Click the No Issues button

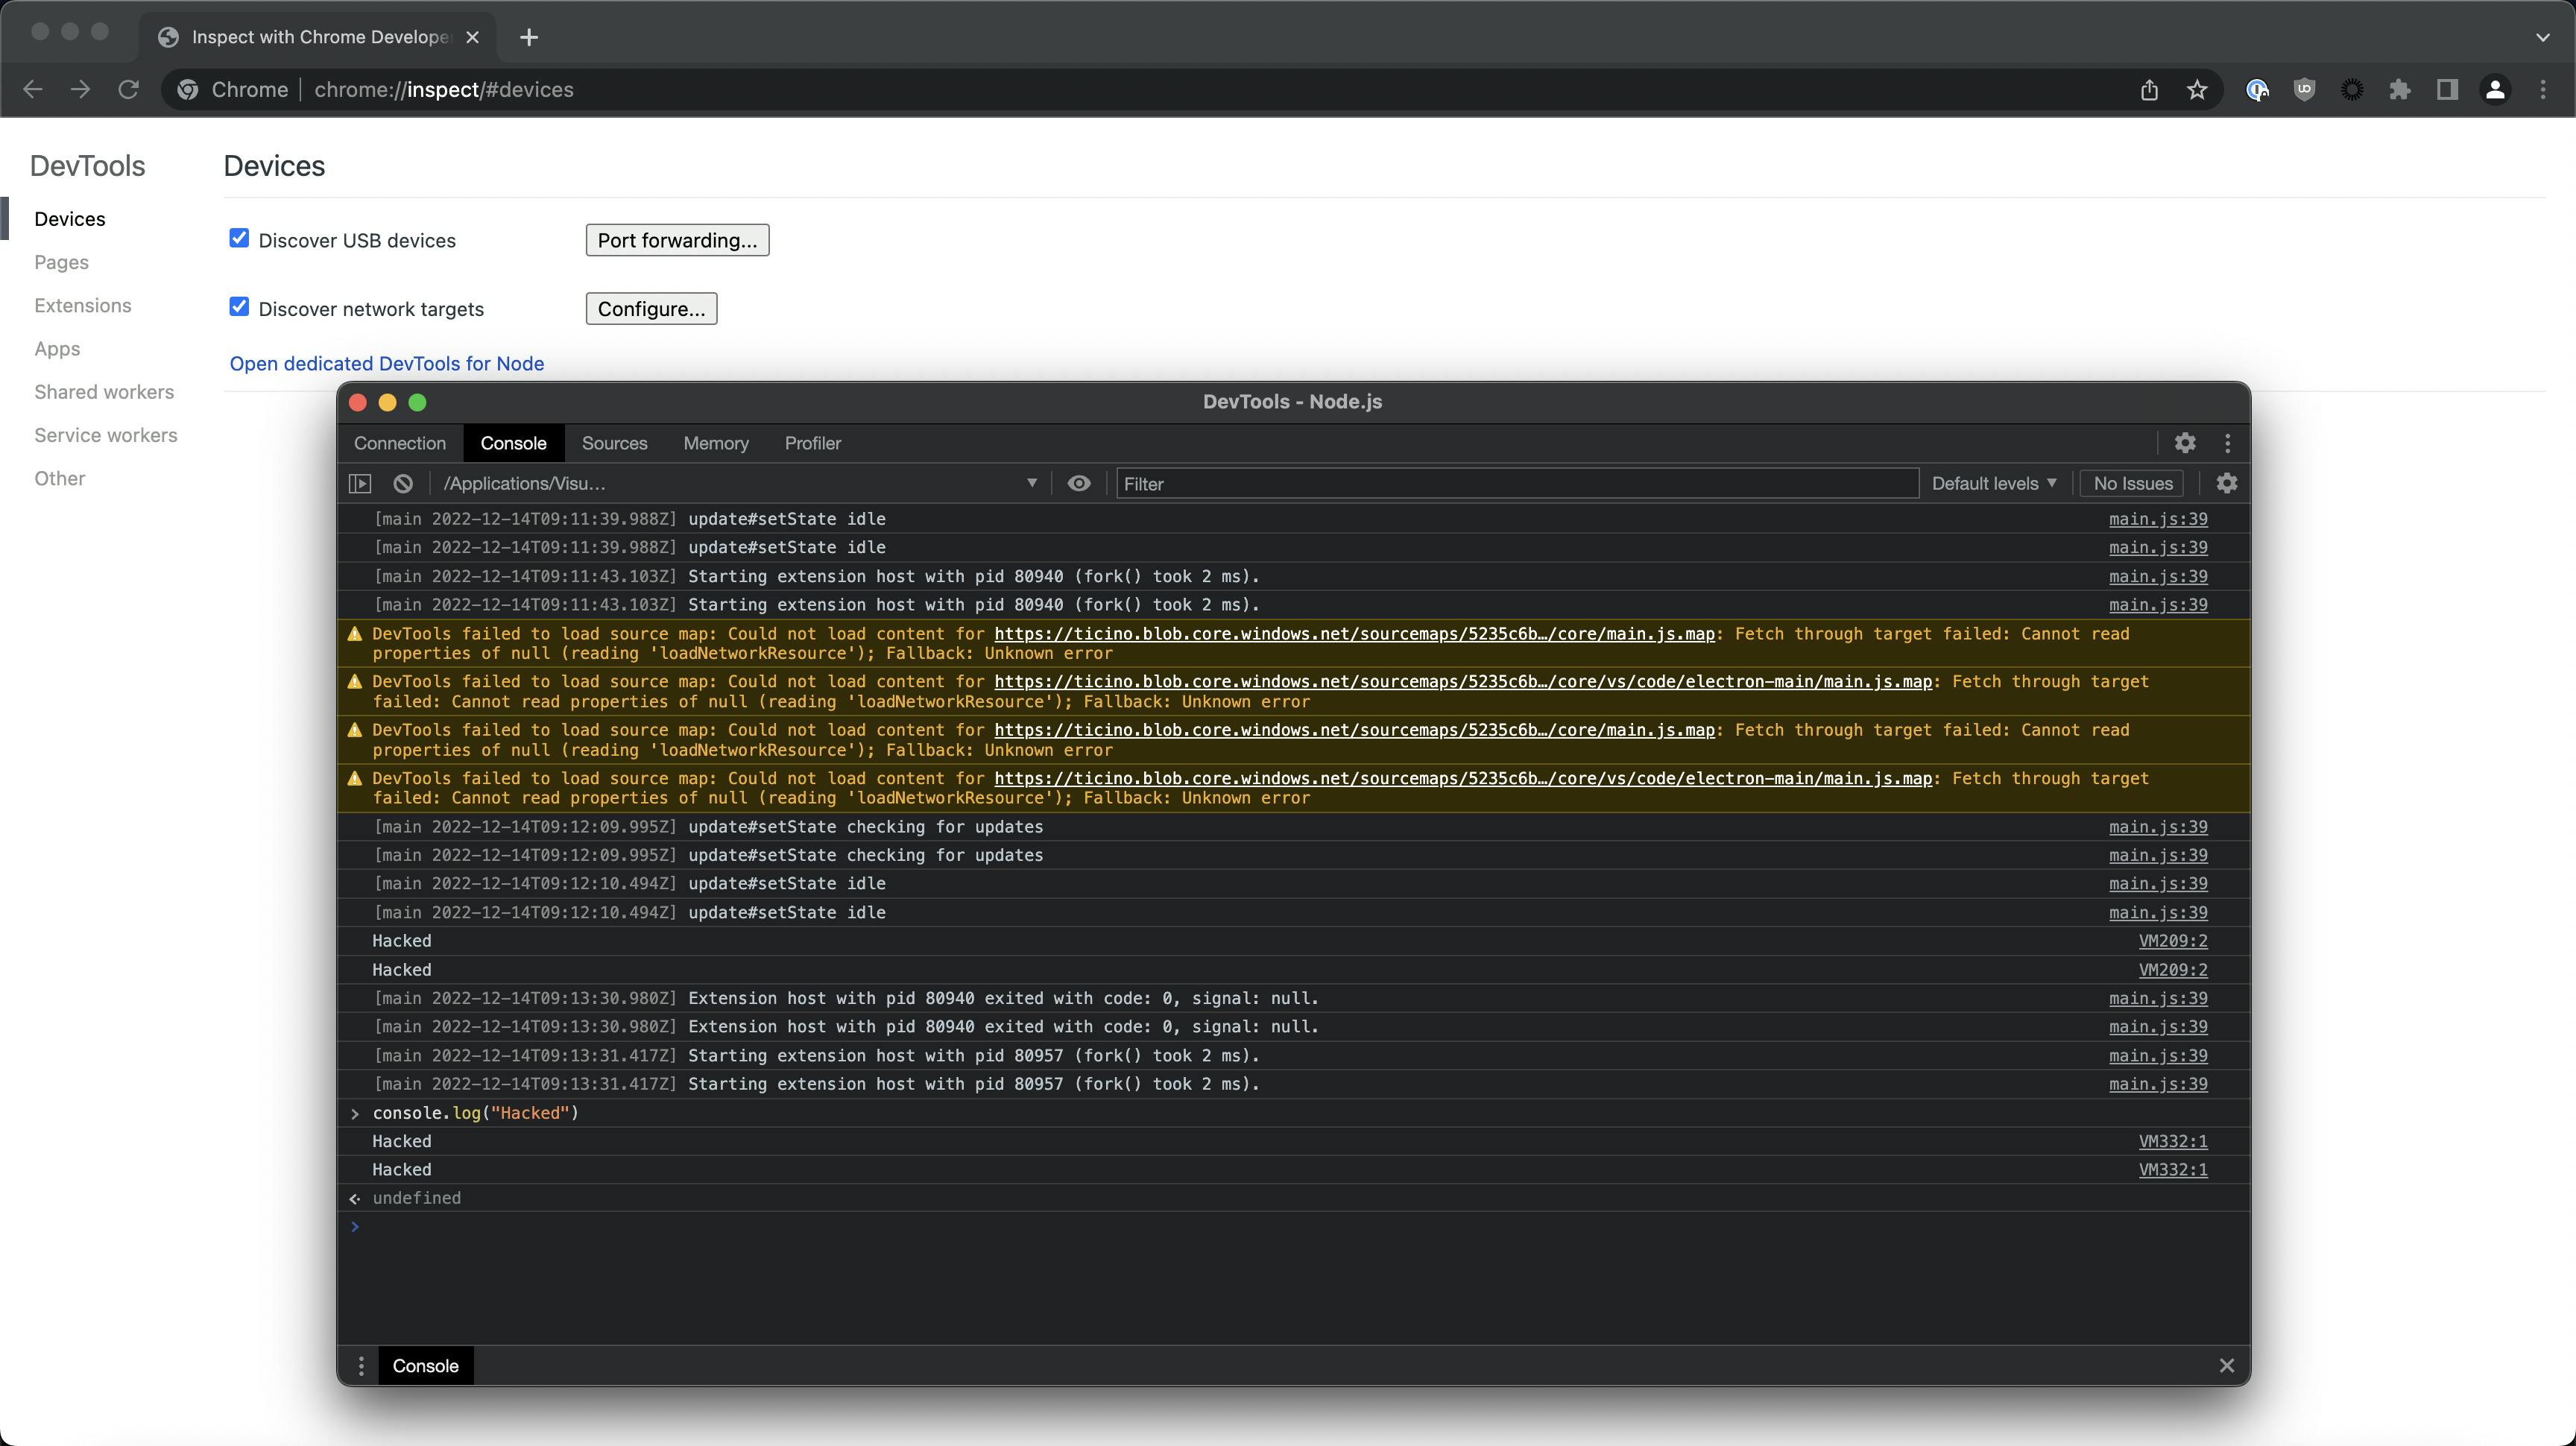click(2132, 484)
